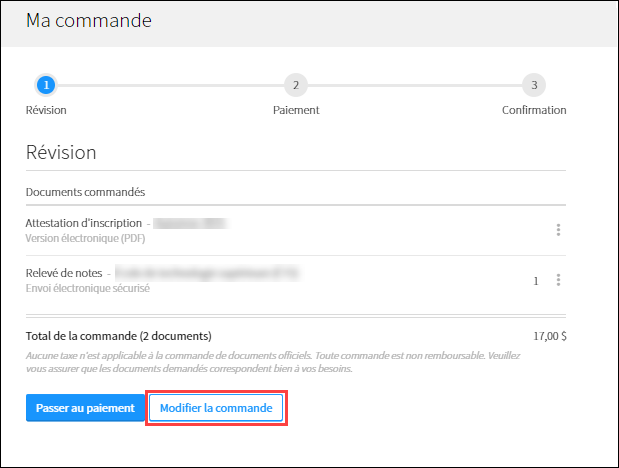Click the order total amount 17,00 $
Image resolution: width=619 pixels, height=468 pixels.
(550, 336)
